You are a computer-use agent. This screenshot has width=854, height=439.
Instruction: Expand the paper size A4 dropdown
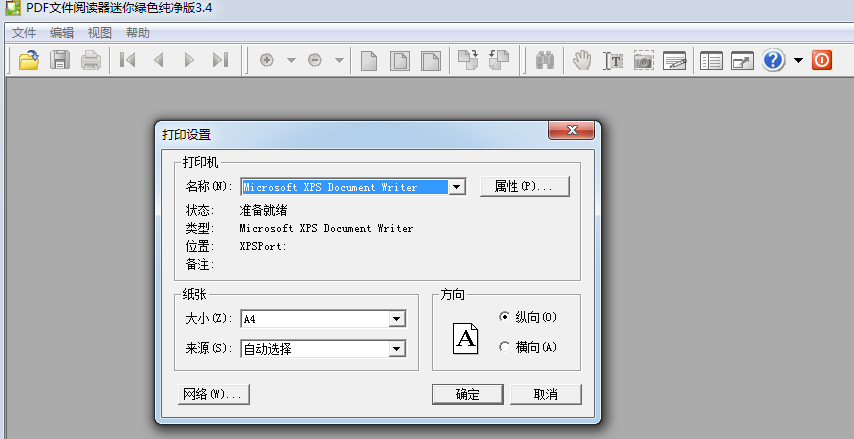click(397, 319)
